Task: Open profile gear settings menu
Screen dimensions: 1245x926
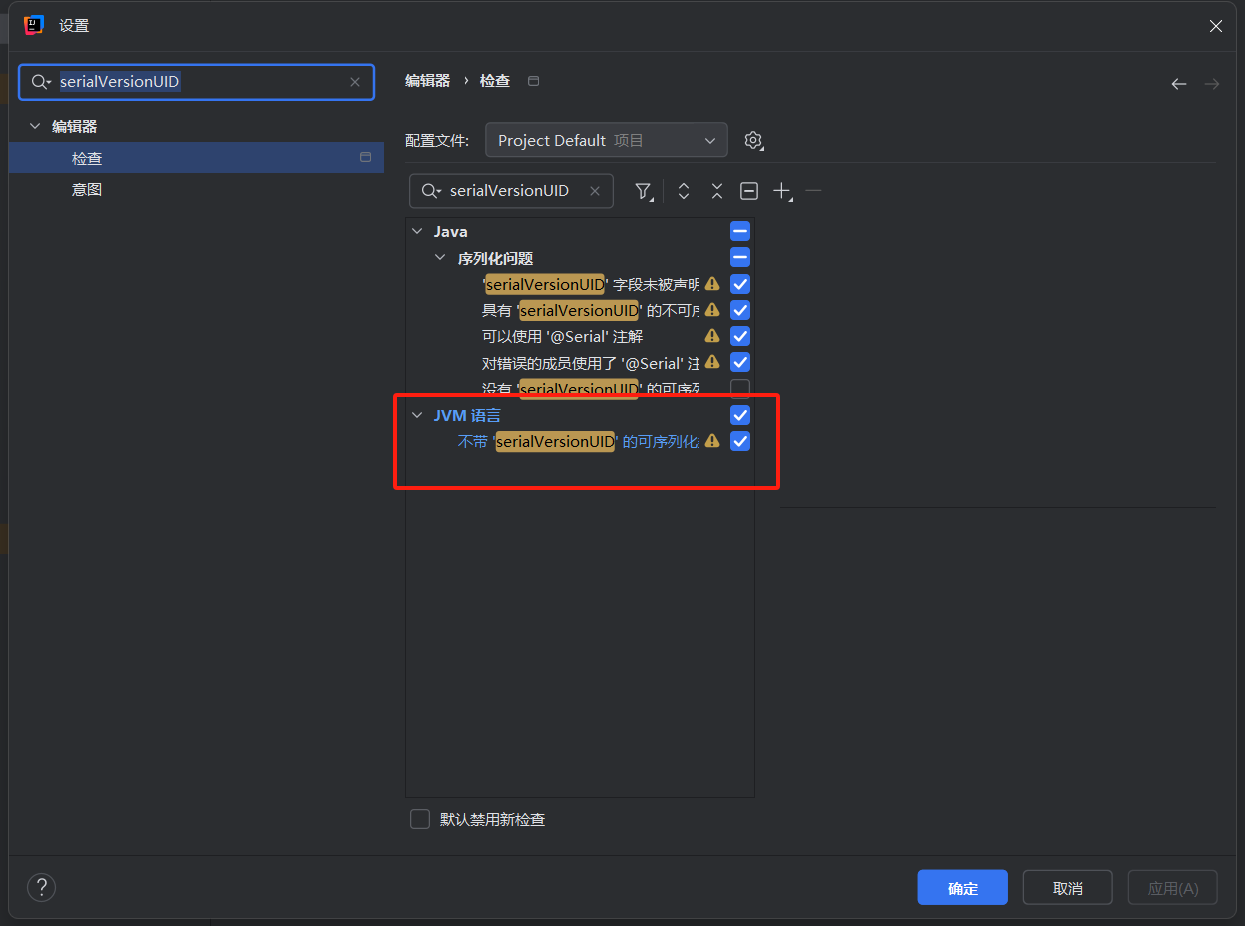Action: click(x=754, y=141)
